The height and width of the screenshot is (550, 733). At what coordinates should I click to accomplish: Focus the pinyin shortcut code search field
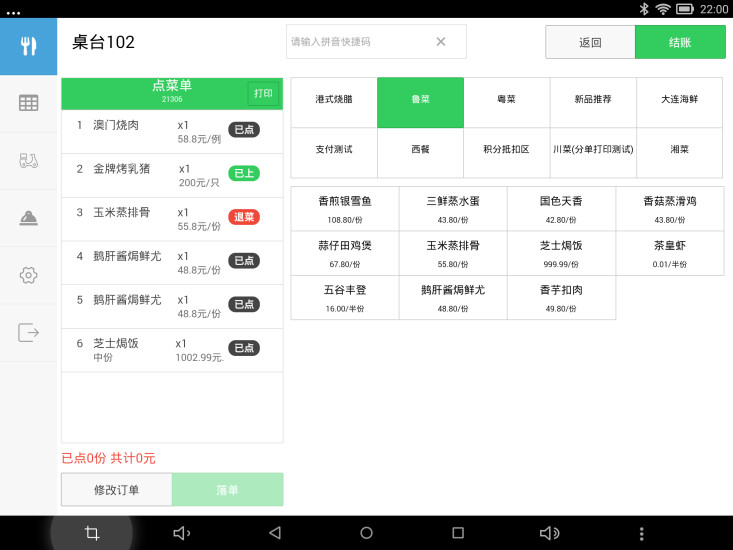click(360, 42)
